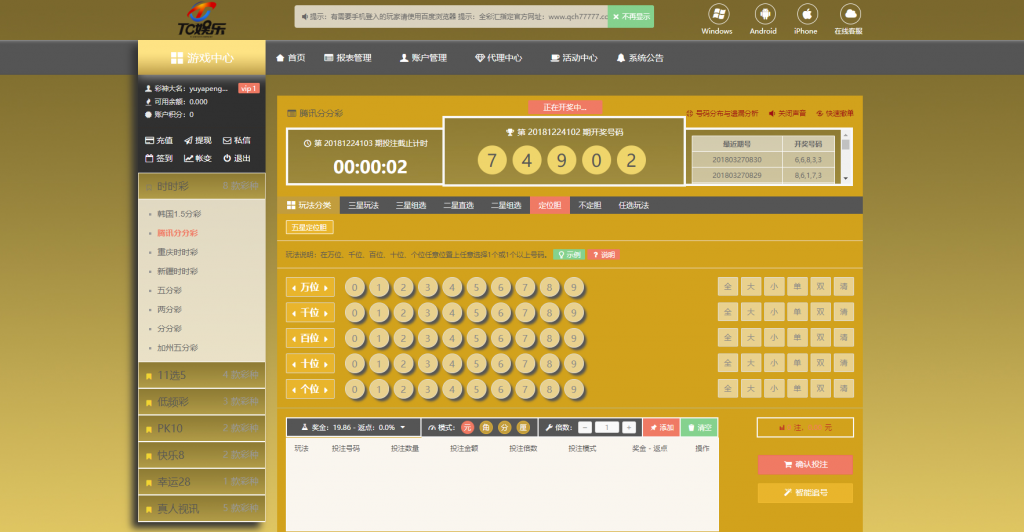
Task: Open the Android download icon
Action: click(763, 14)
